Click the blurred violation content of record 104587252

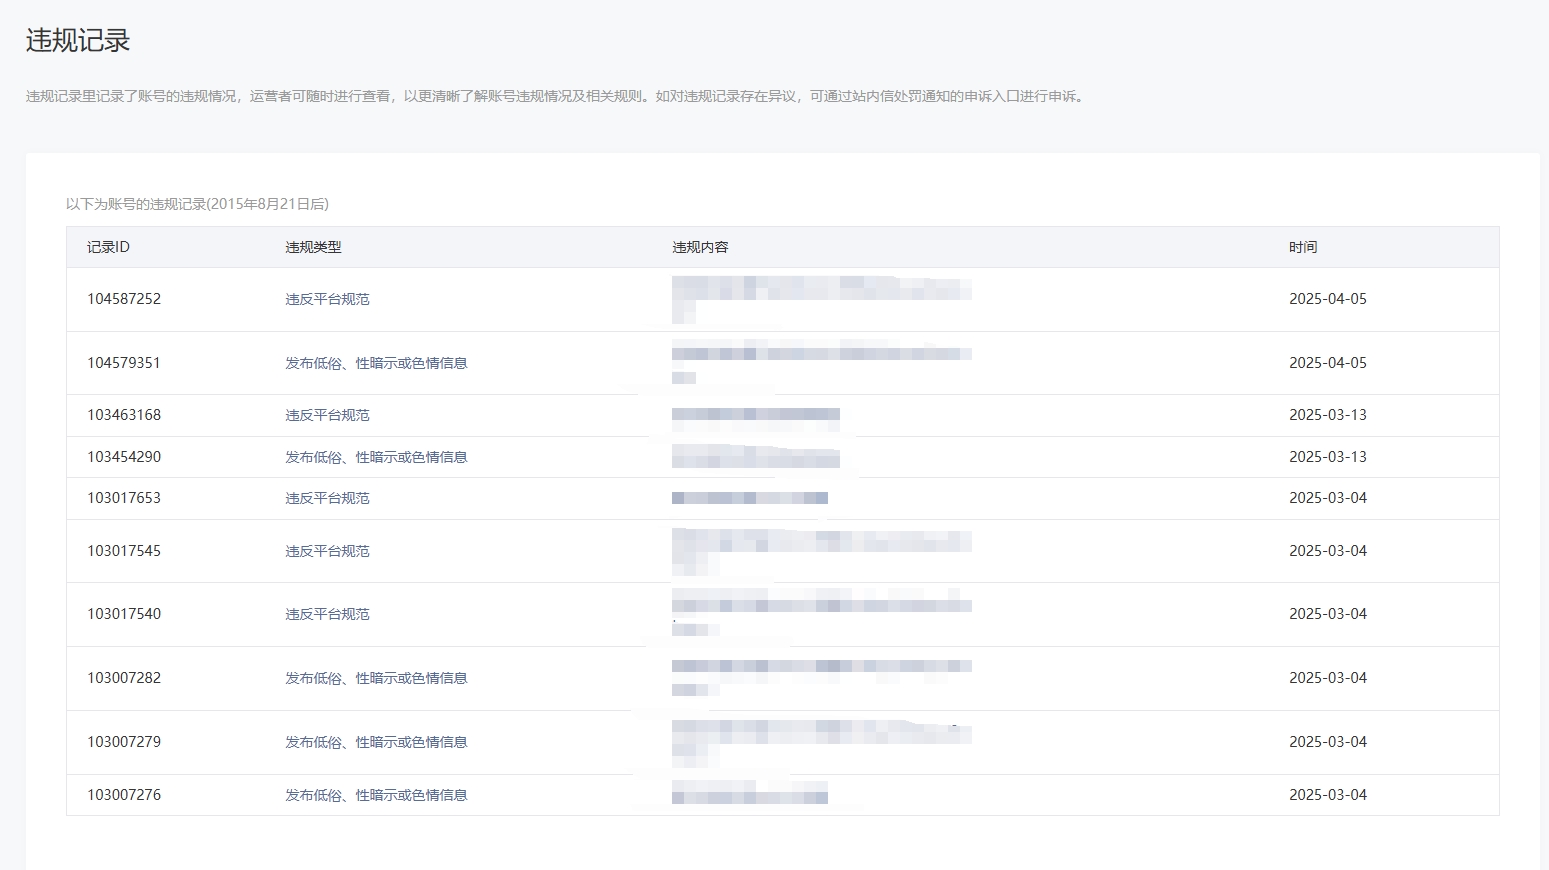pos(821,299)
